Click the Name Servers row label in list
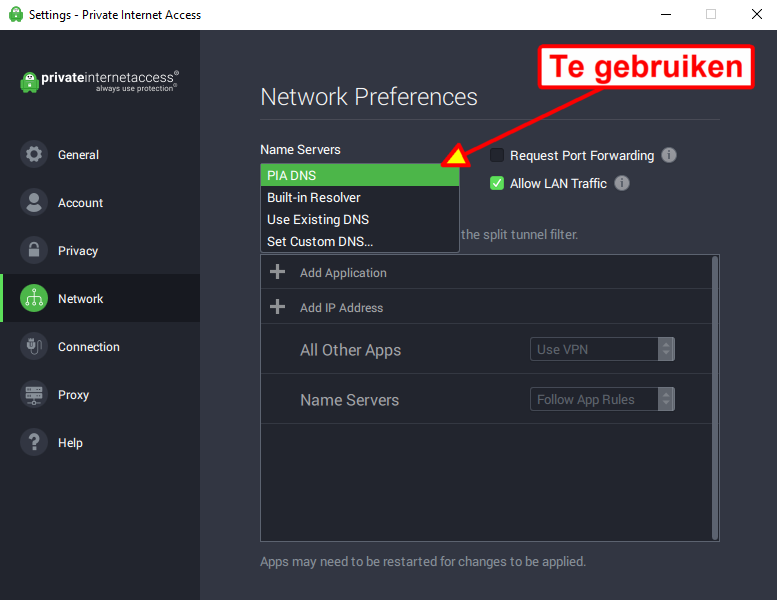The width and height of the screenshot is (777, 600). [x=349, y=400]
